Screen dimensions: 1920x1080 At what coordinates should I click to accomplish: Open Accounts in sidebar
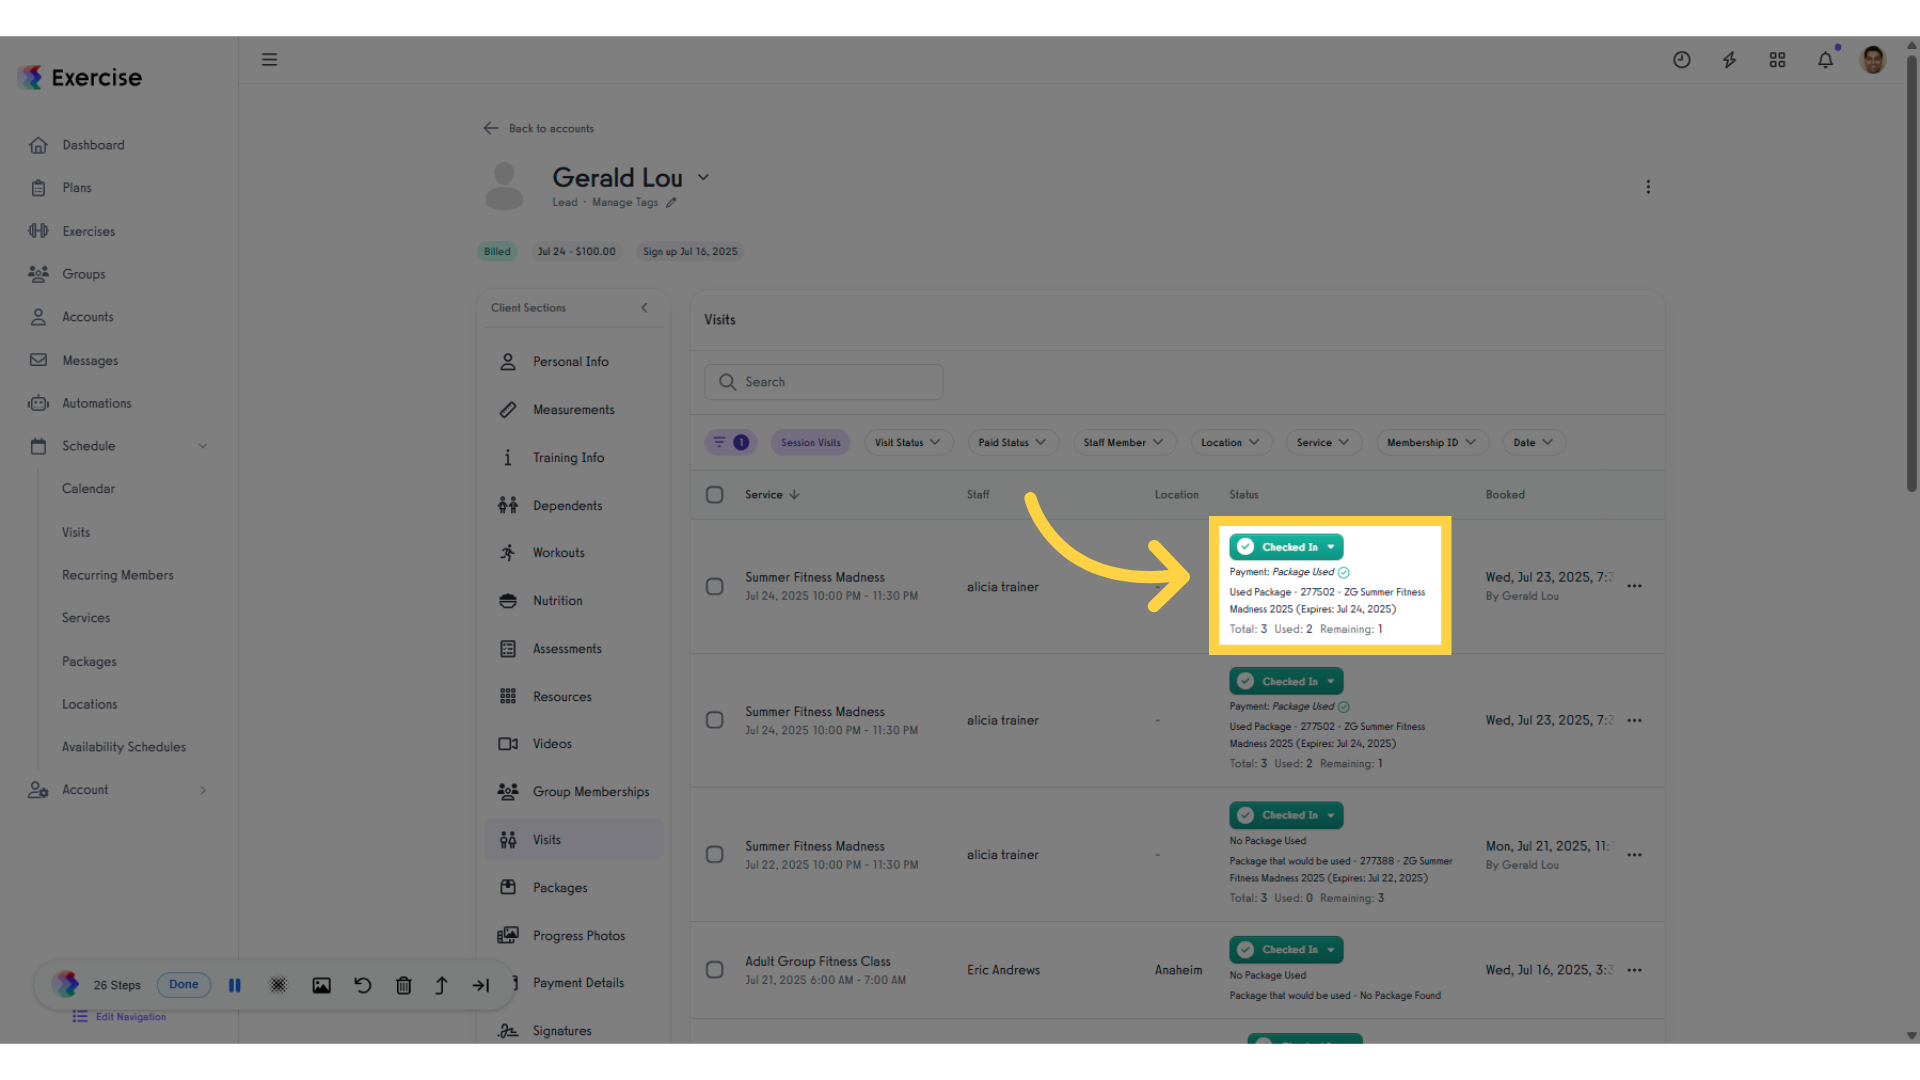coord(88,317)
